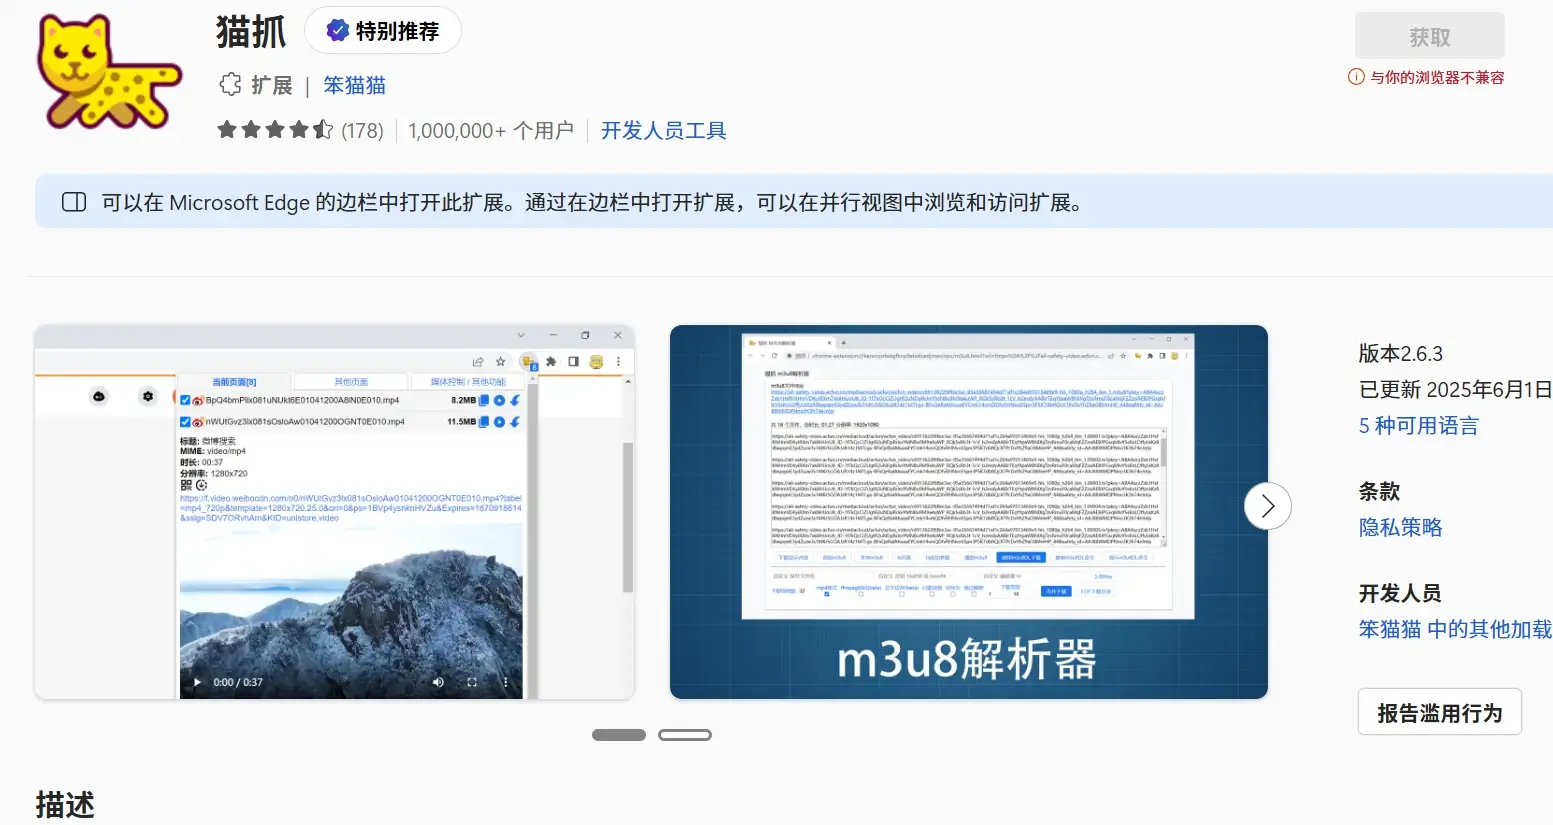Click the incompatibility warning info icon
This screenshot has height=825, width=1553.
click(x=1356, y=77)
